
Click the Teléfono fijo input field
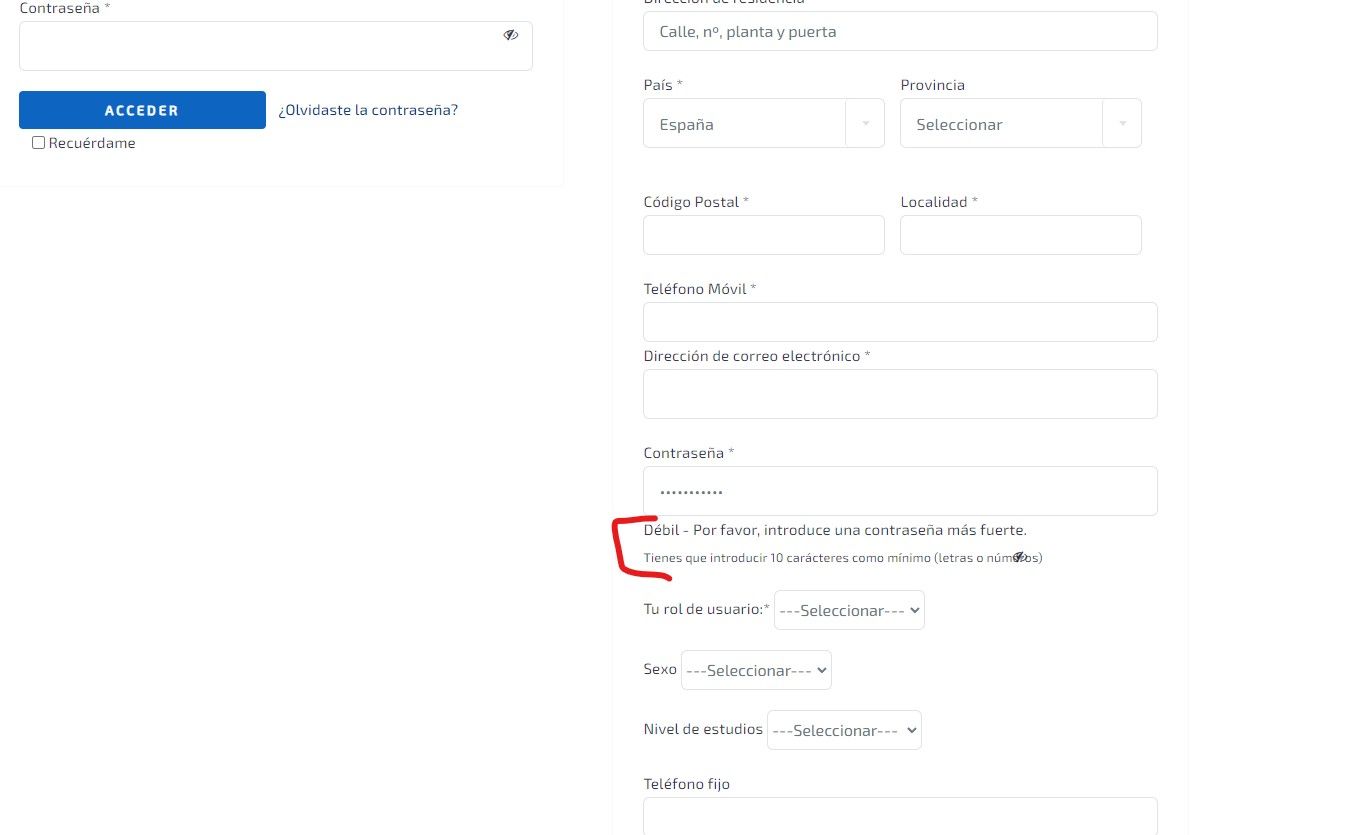click(x=900, y=816)
